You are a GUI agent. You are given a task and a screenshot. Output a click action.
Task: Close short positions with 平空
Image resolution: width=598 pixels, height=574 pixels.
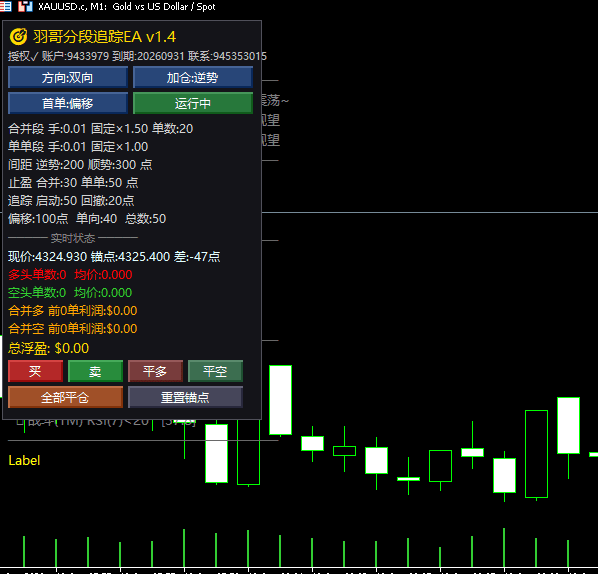pyautogui.click(x=215, y=371)
